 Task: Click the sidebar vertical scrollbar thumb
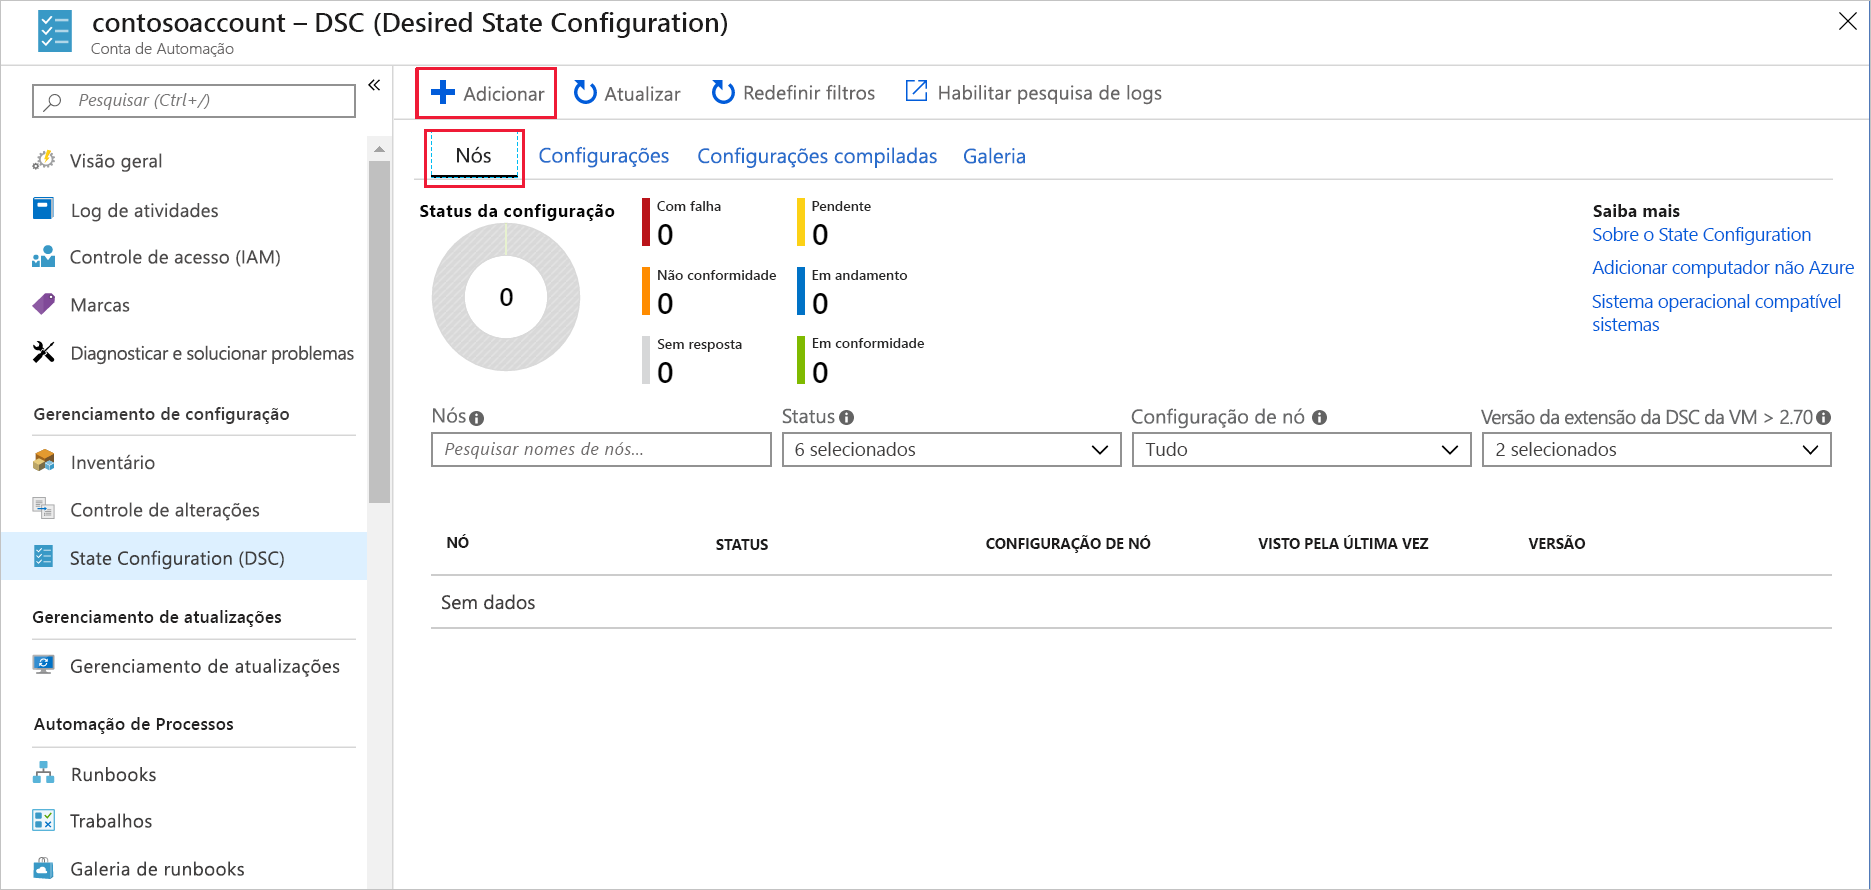pos(379,331)
